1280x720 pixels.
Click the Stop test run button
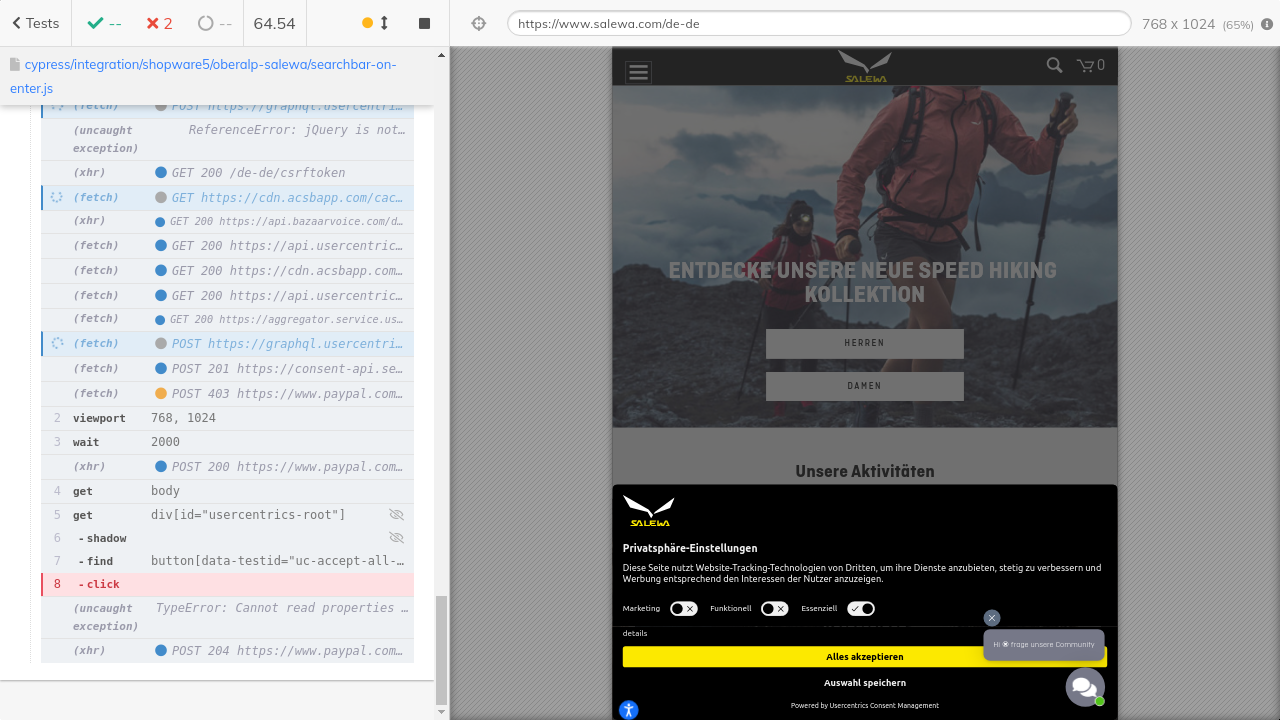[424, 23]
